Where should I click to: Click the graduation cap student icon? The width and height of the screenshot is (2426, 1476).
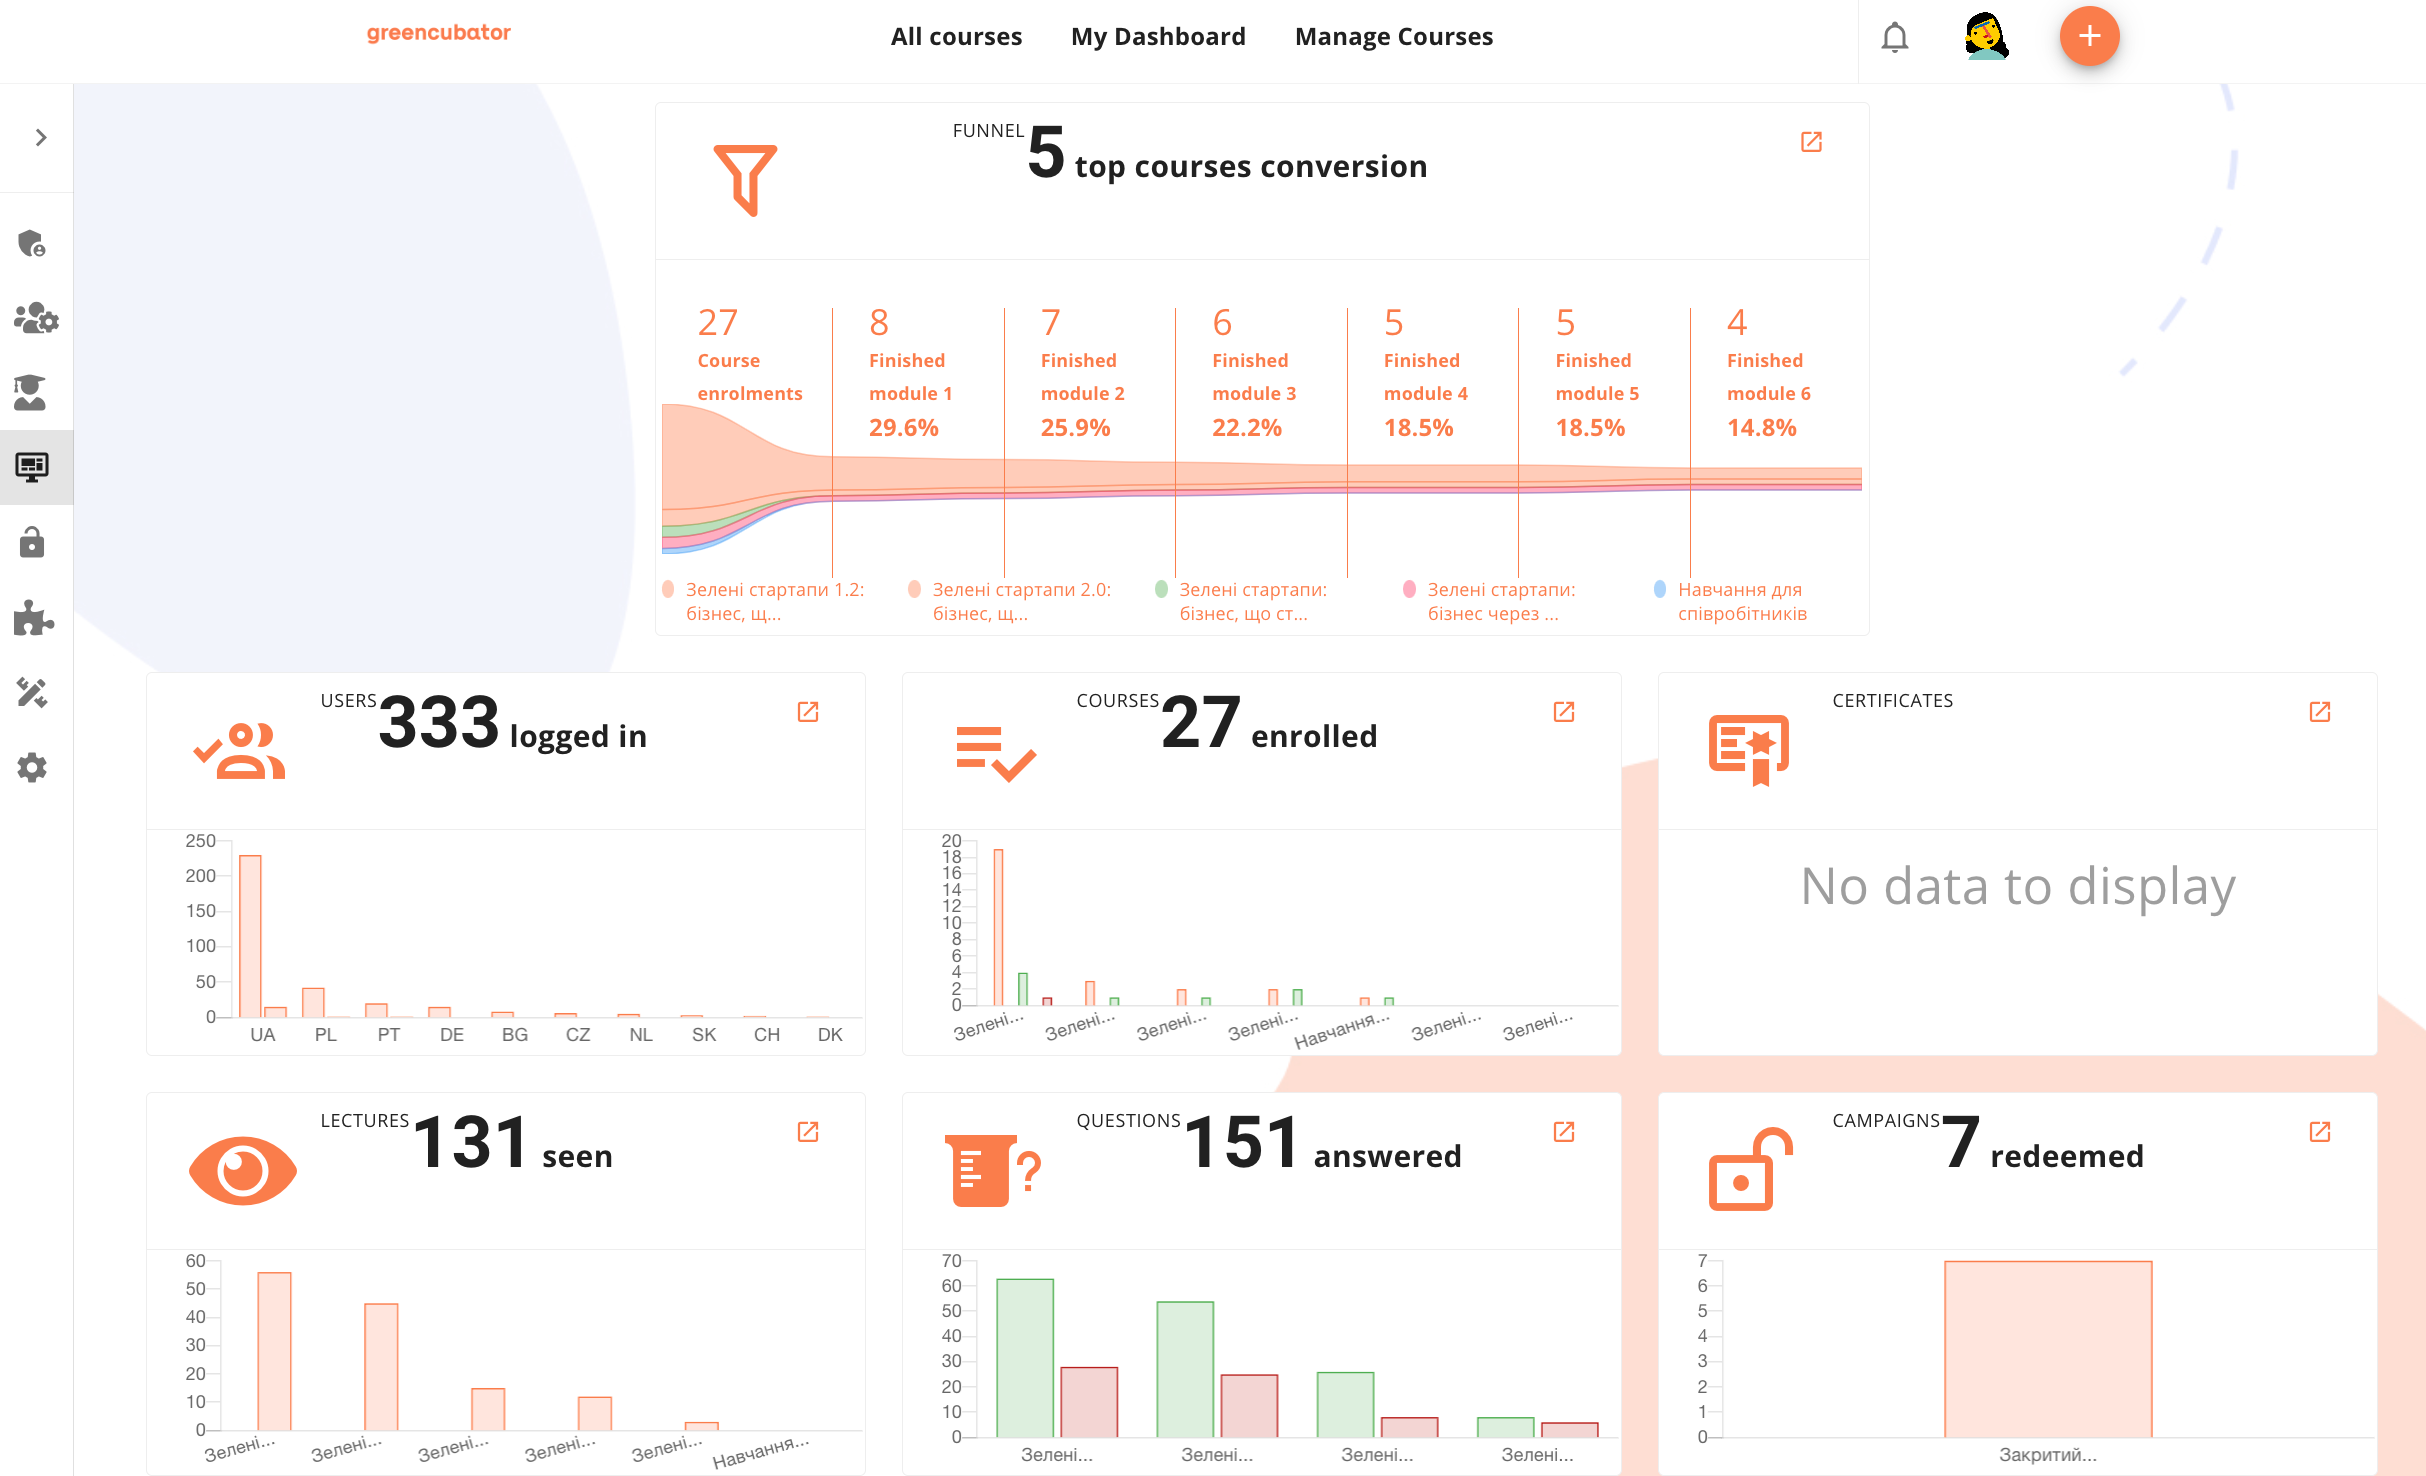tap(33, 386)
